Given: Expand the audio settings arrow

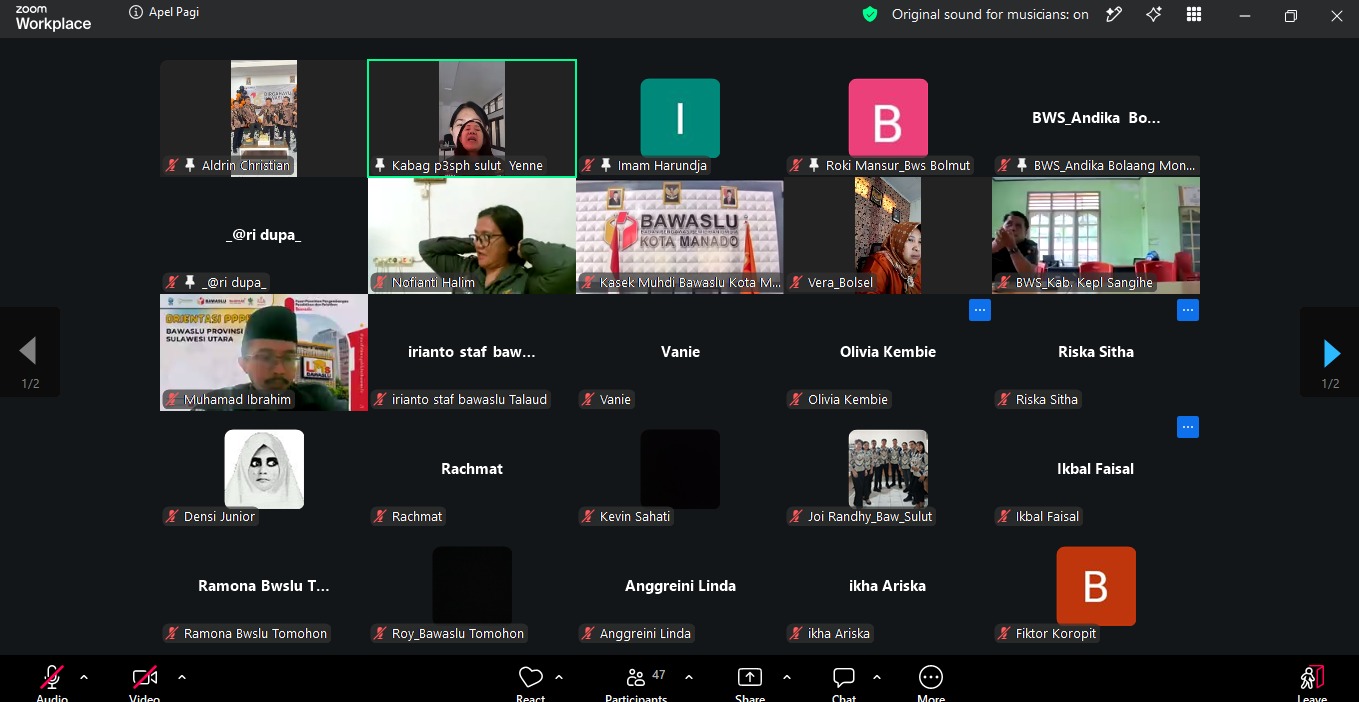Looking at the screenshot, I should point(84,677).
